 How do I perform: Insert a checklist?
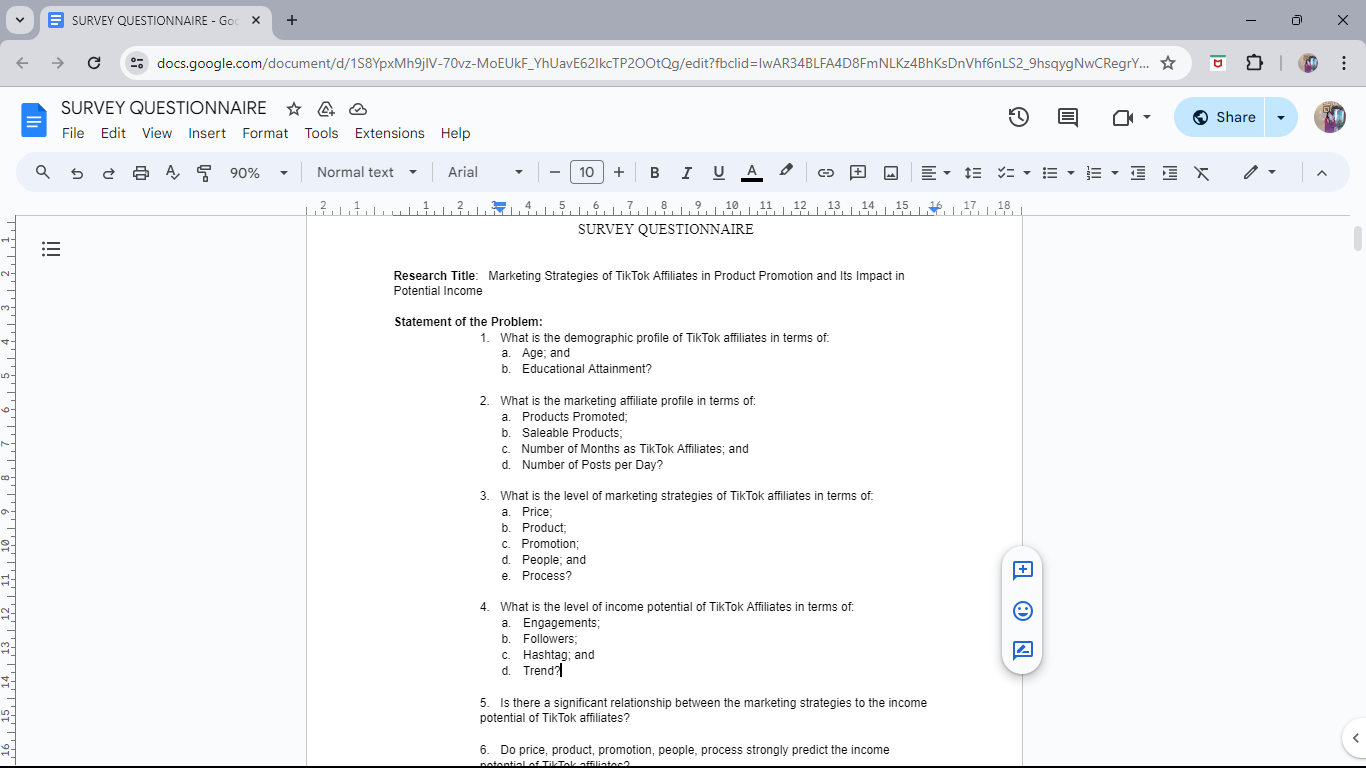click(1006, 173)
